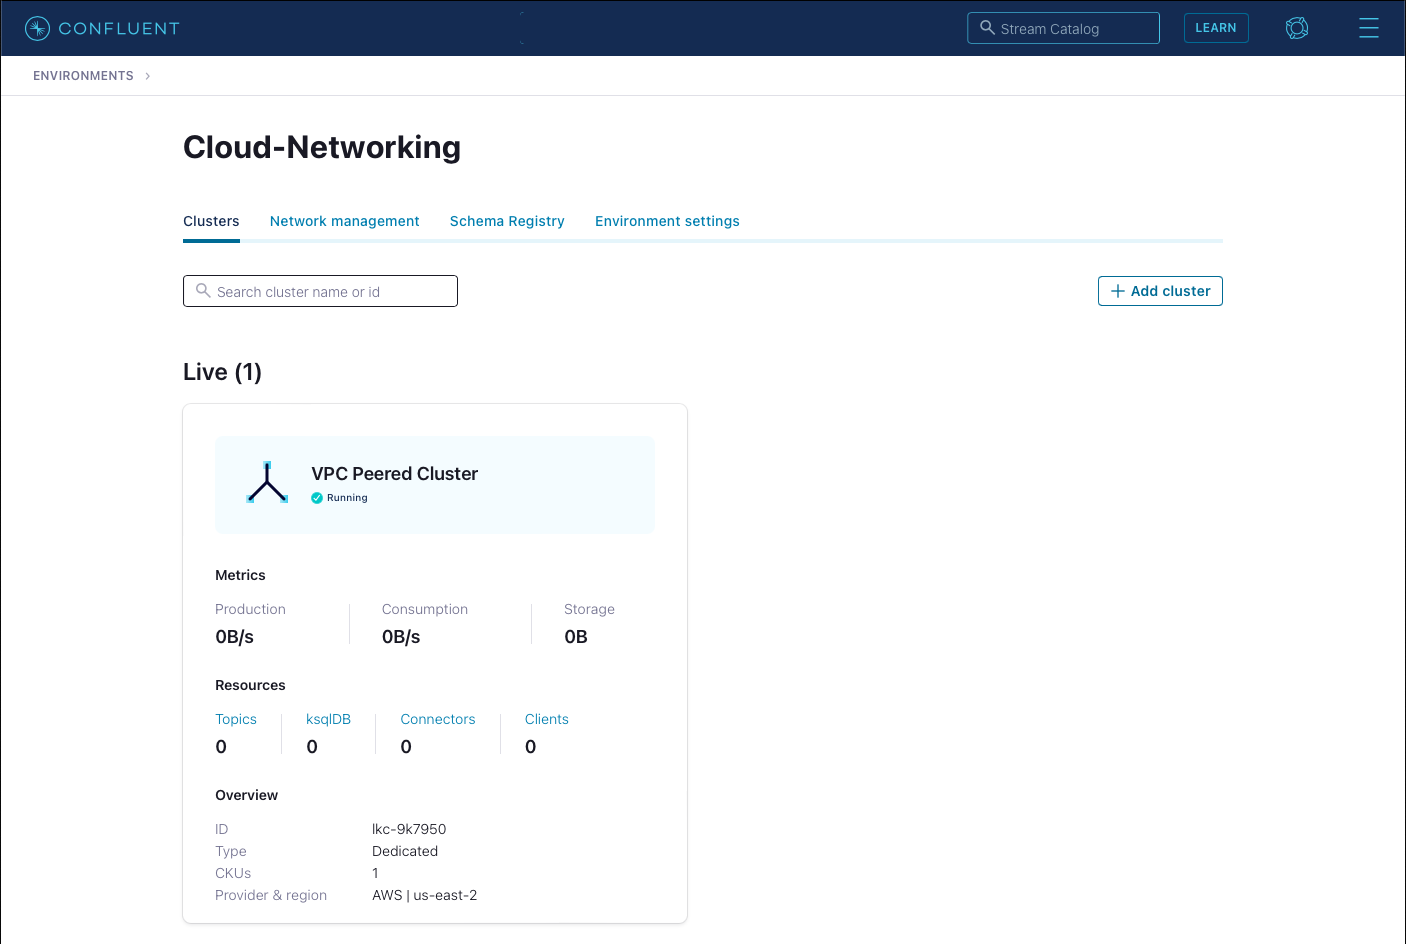Click the Overview section heading
Image resolution: width=1406 pixels, height=944 pixels.
[246, 795]
